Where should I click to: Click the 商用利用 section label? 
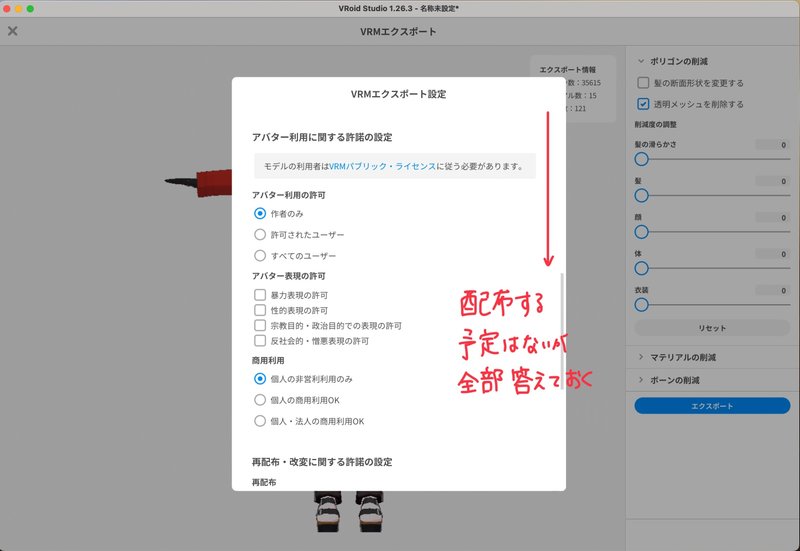click(268, 360)
